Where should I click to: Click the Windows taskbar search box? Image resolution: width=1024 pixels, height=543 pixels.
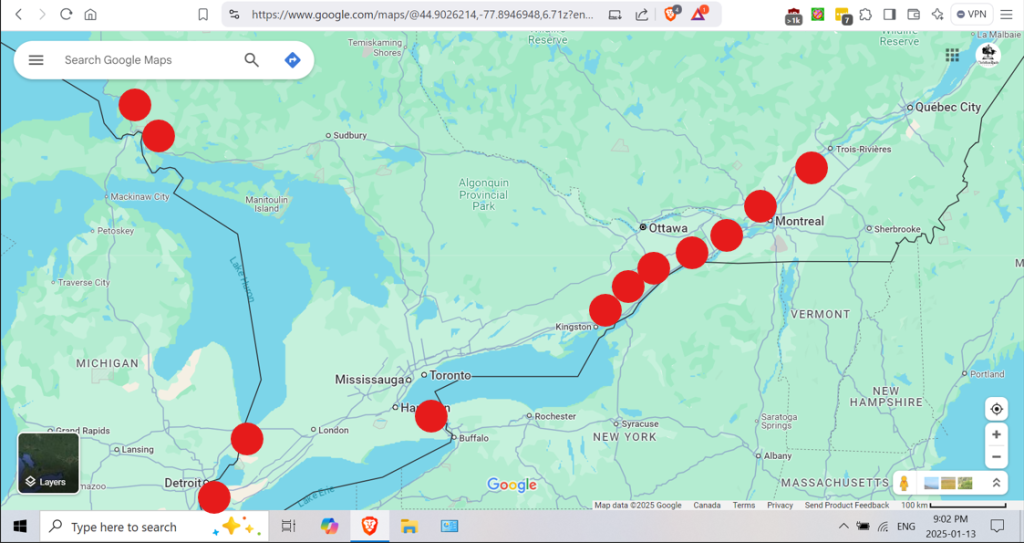154,527
